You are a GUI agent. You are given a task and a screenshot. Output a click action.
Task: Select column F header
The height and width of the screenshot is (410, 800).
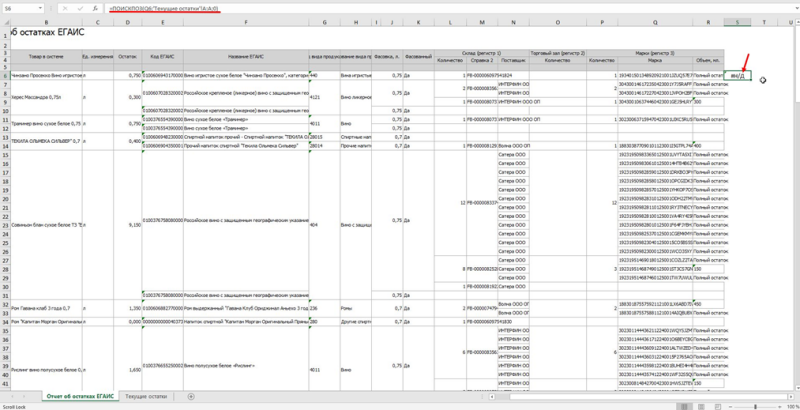246,22
